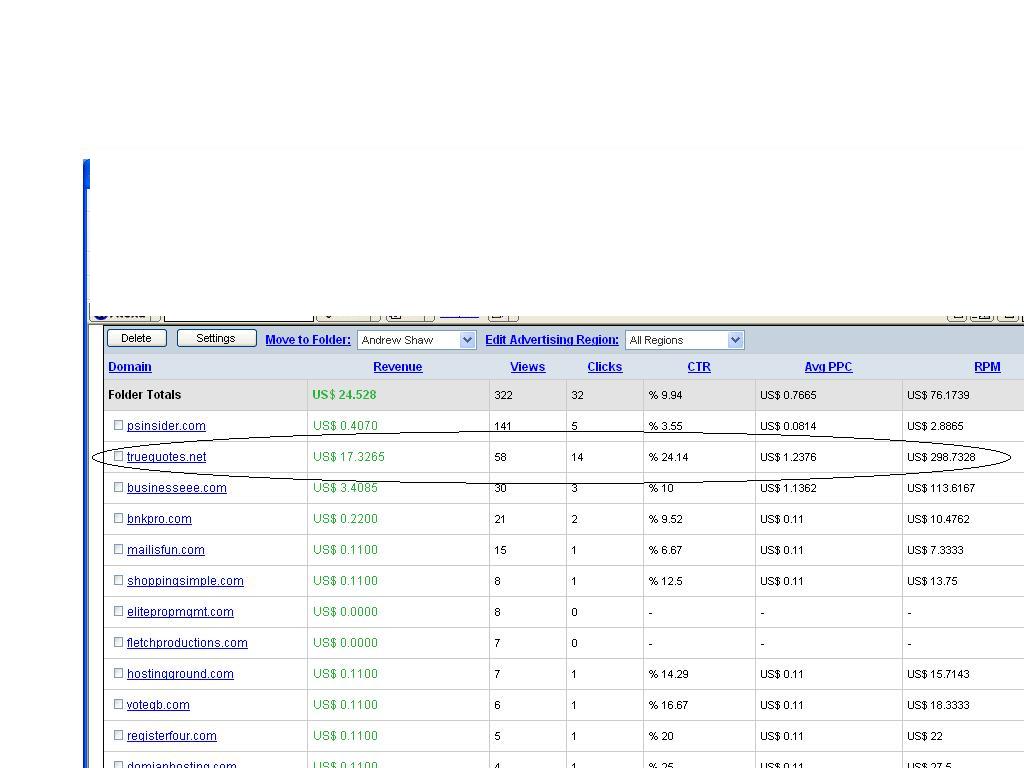Open the fletchproductions.com domain link

pos(187,643)
